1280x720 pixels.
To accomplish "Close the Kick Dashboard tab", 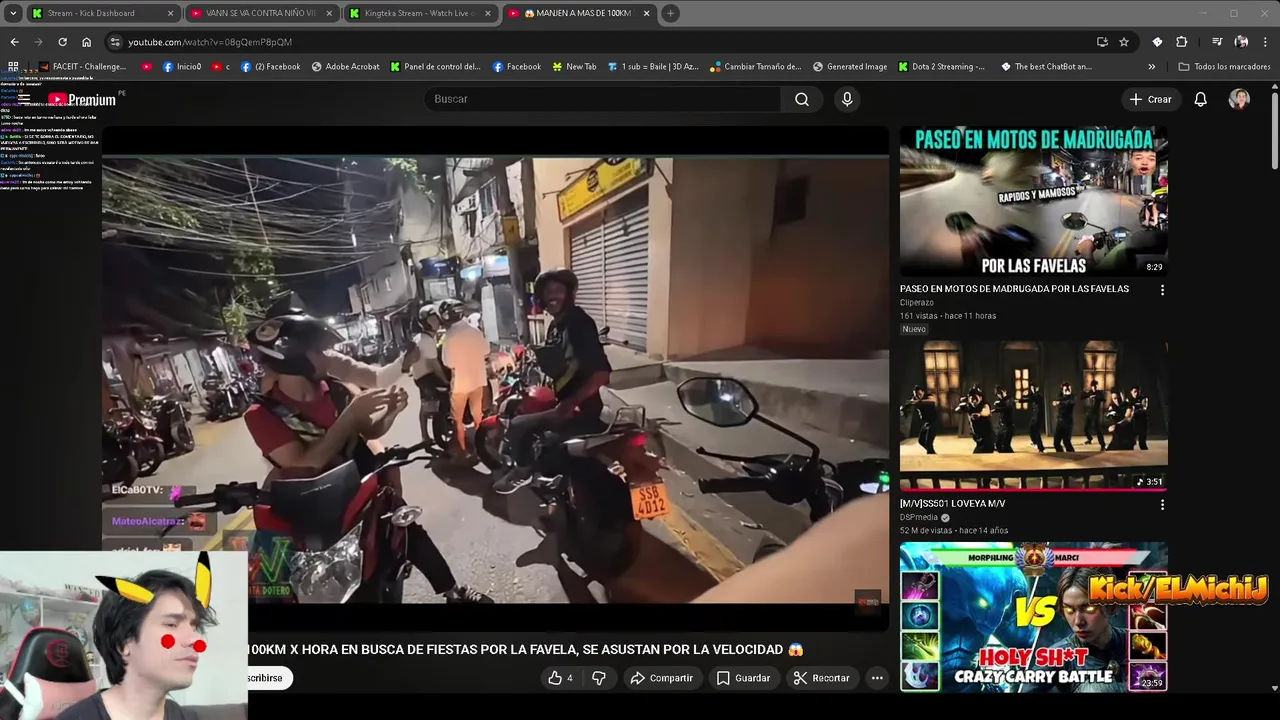I will point(170,13).
